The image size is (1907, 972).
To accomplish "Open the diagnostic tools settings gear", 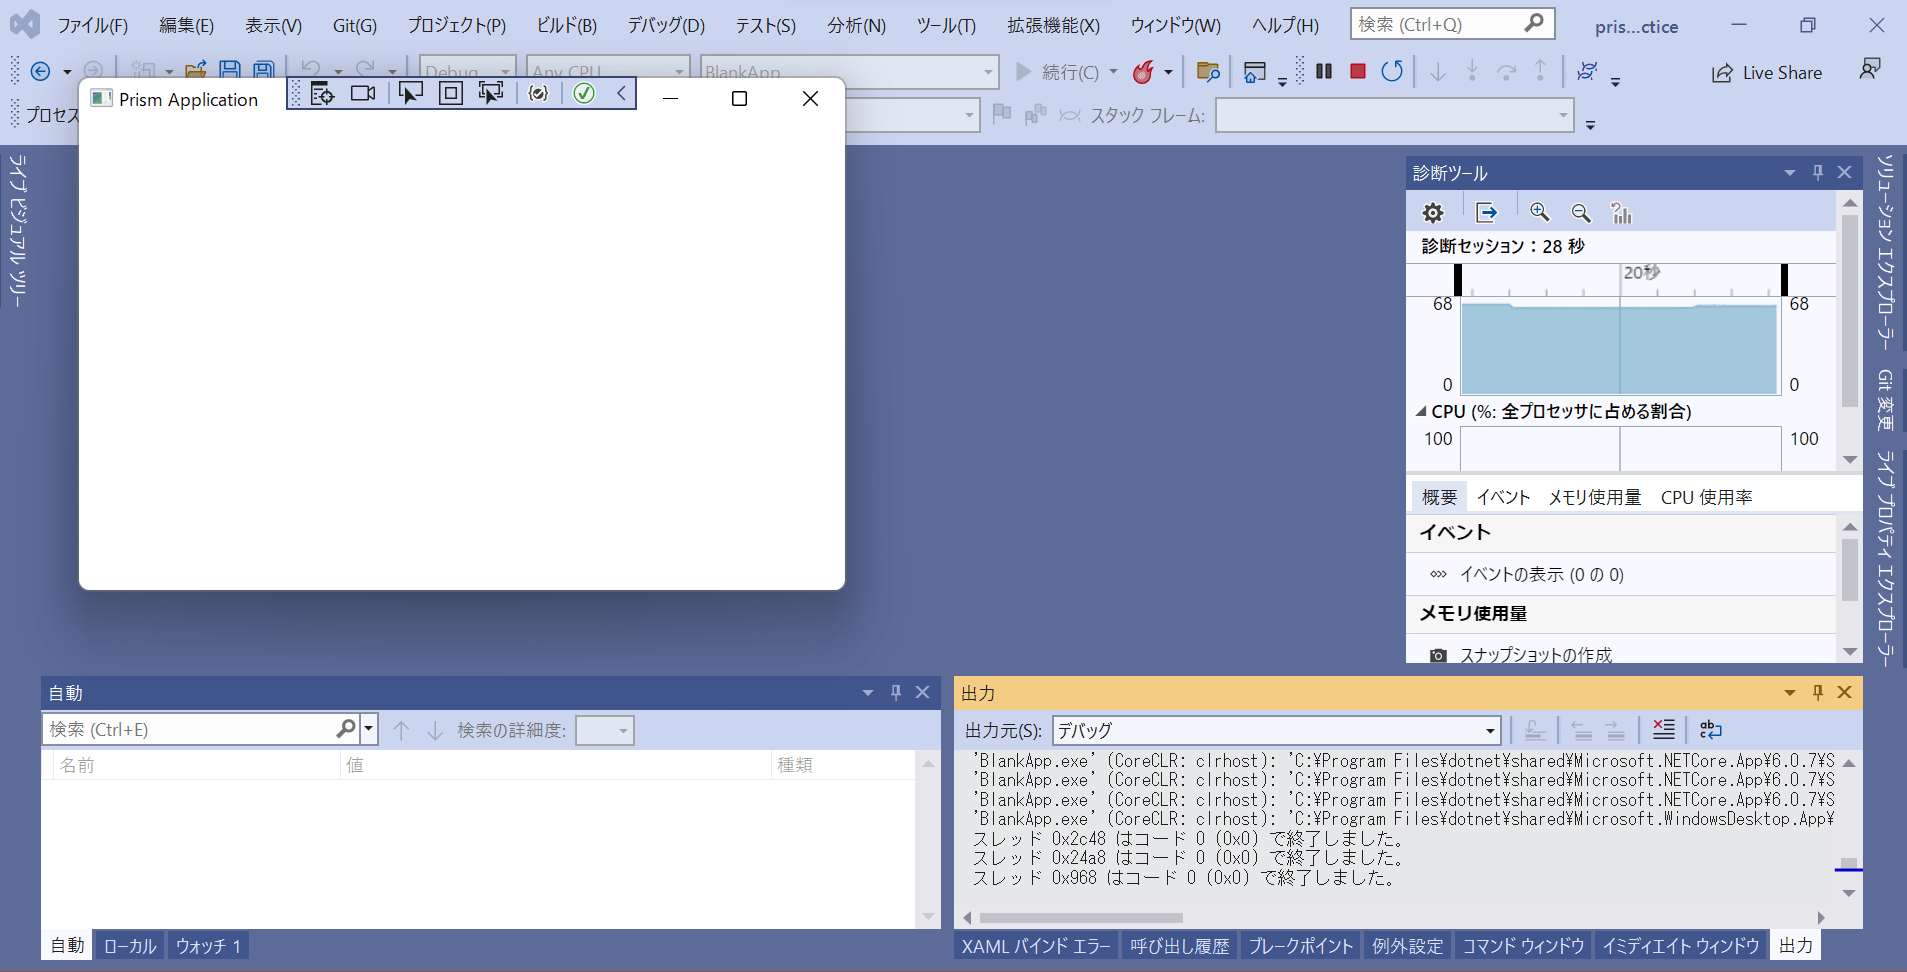I will (x=1432, y=212).
